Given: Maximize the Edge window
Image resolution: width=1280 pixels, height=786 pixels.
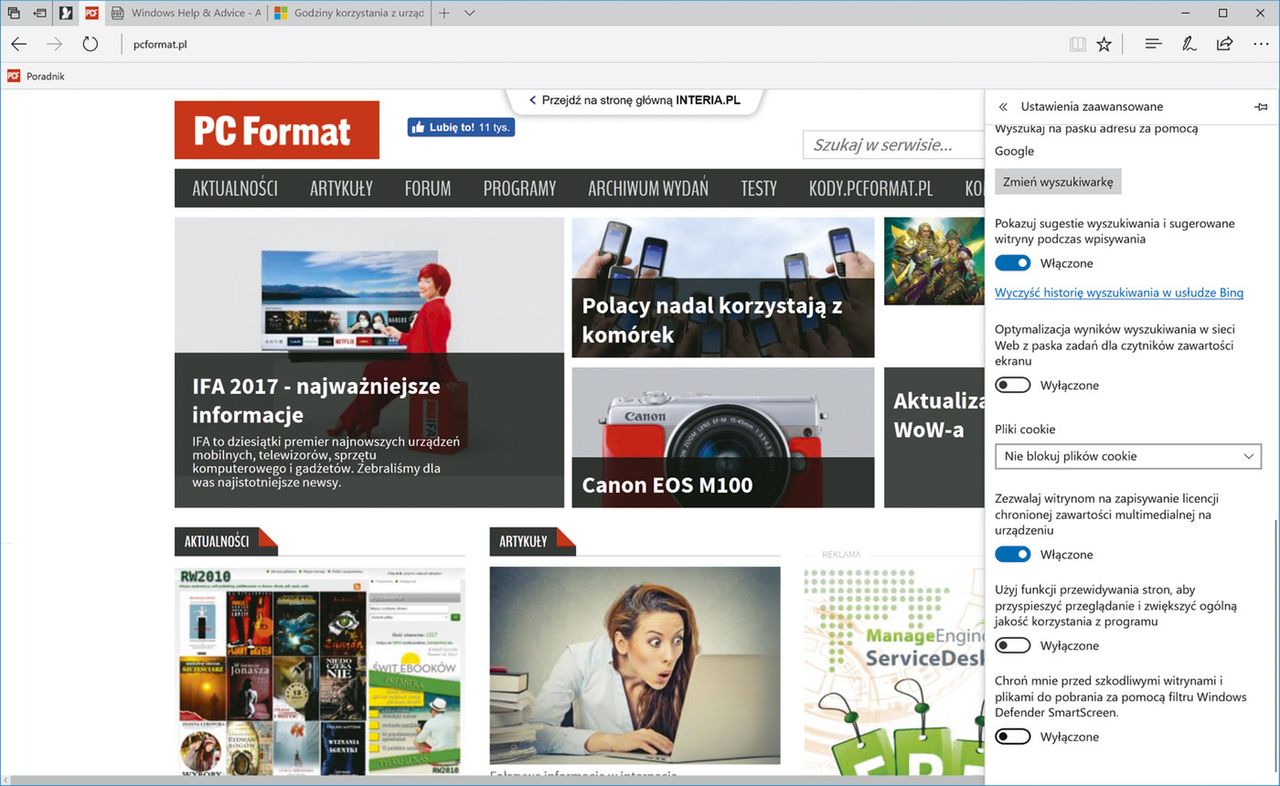Looking at the screenshot, I should coord(1222,13).
